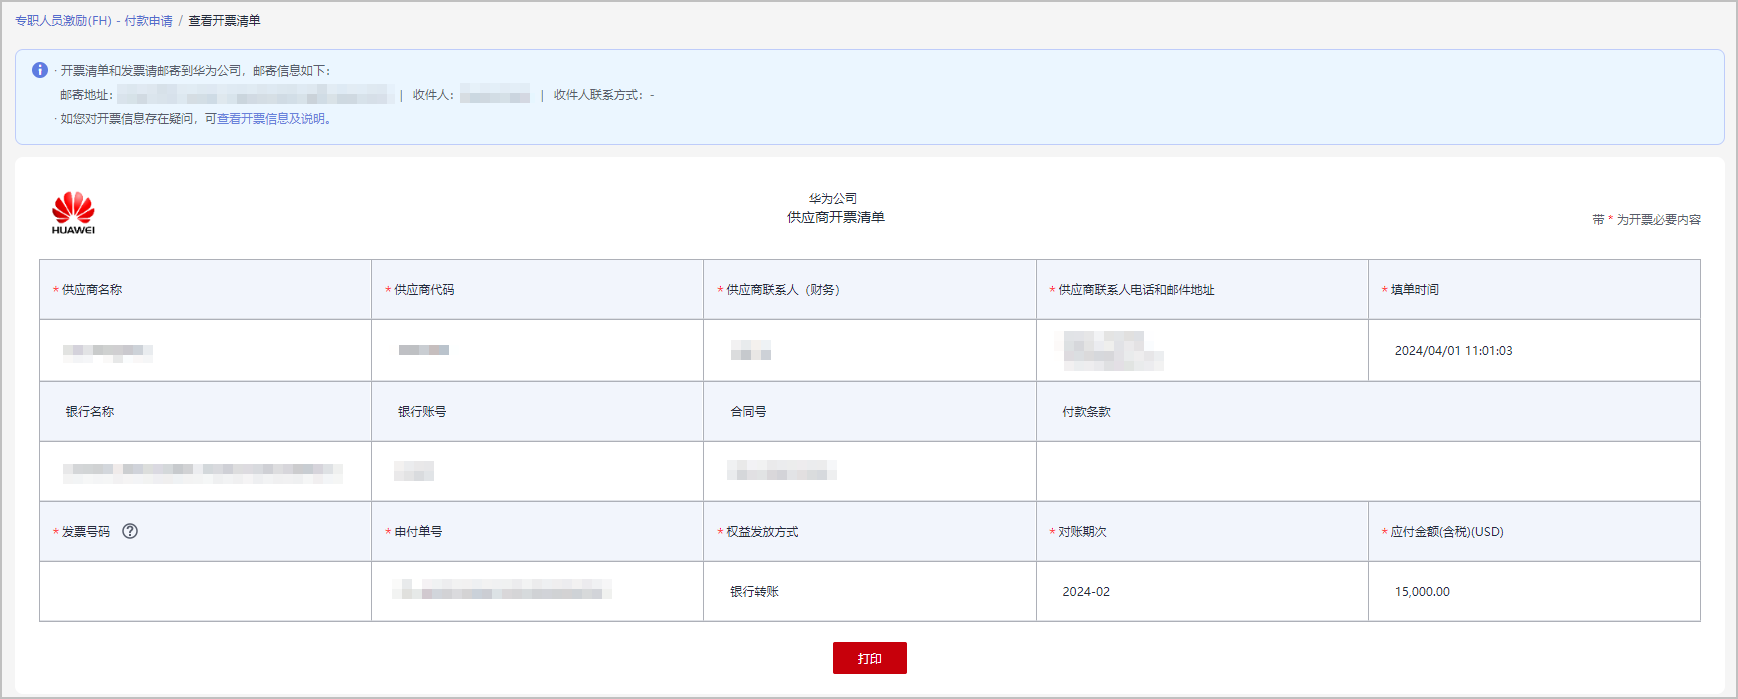The height and width of the screenshot is (699, 1738).
Task: Select the 查看开票清单 breadcrumb text
Action: click(x=224, y=21)
